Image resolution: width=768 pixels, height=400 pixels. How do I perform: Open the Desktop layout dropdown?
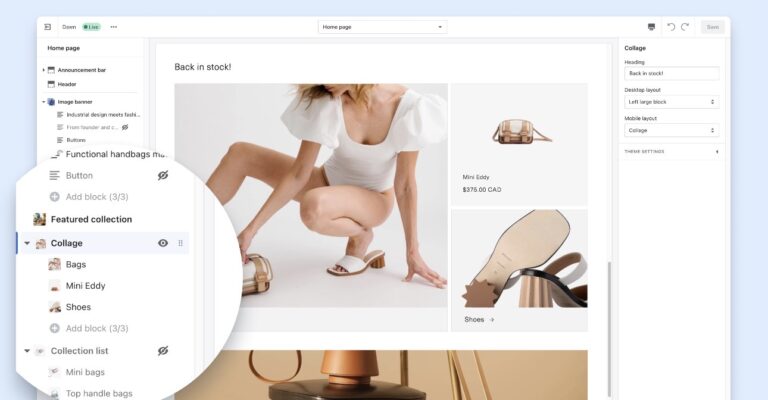point(672,102)
